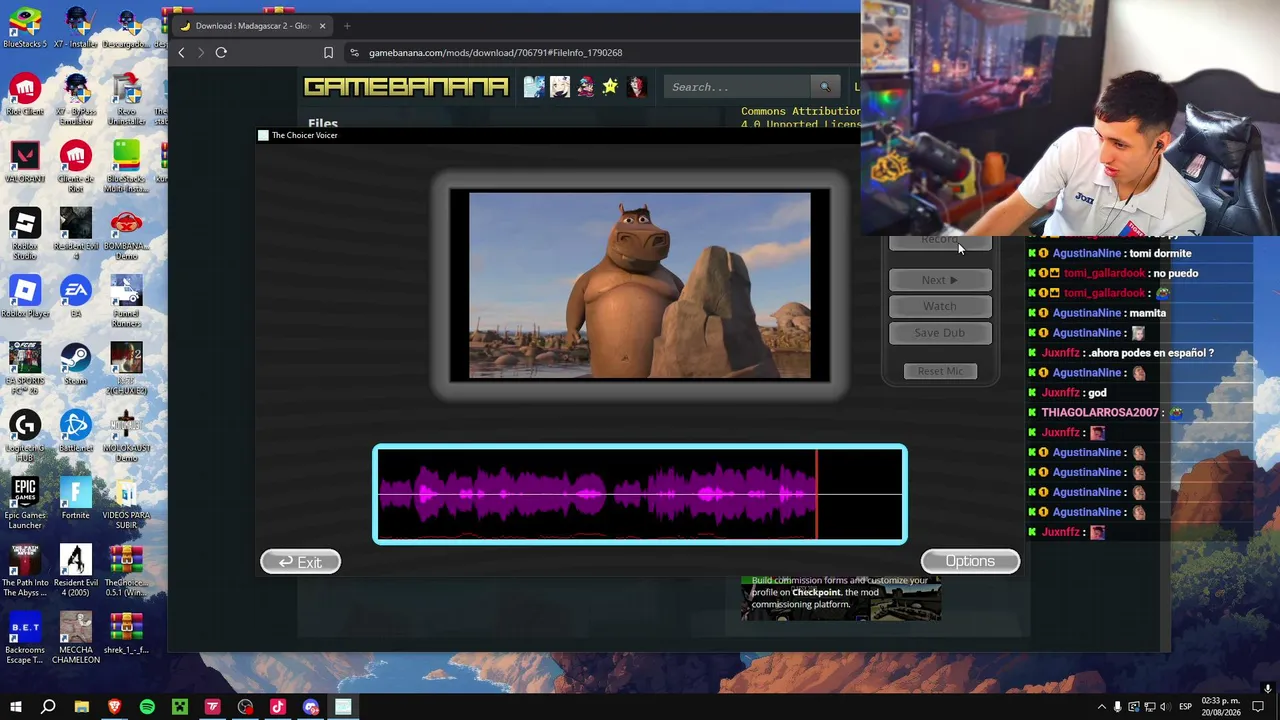Open the taskbar clock and date
Viewport: 1280px width, 720px height.
(1221, 707)
